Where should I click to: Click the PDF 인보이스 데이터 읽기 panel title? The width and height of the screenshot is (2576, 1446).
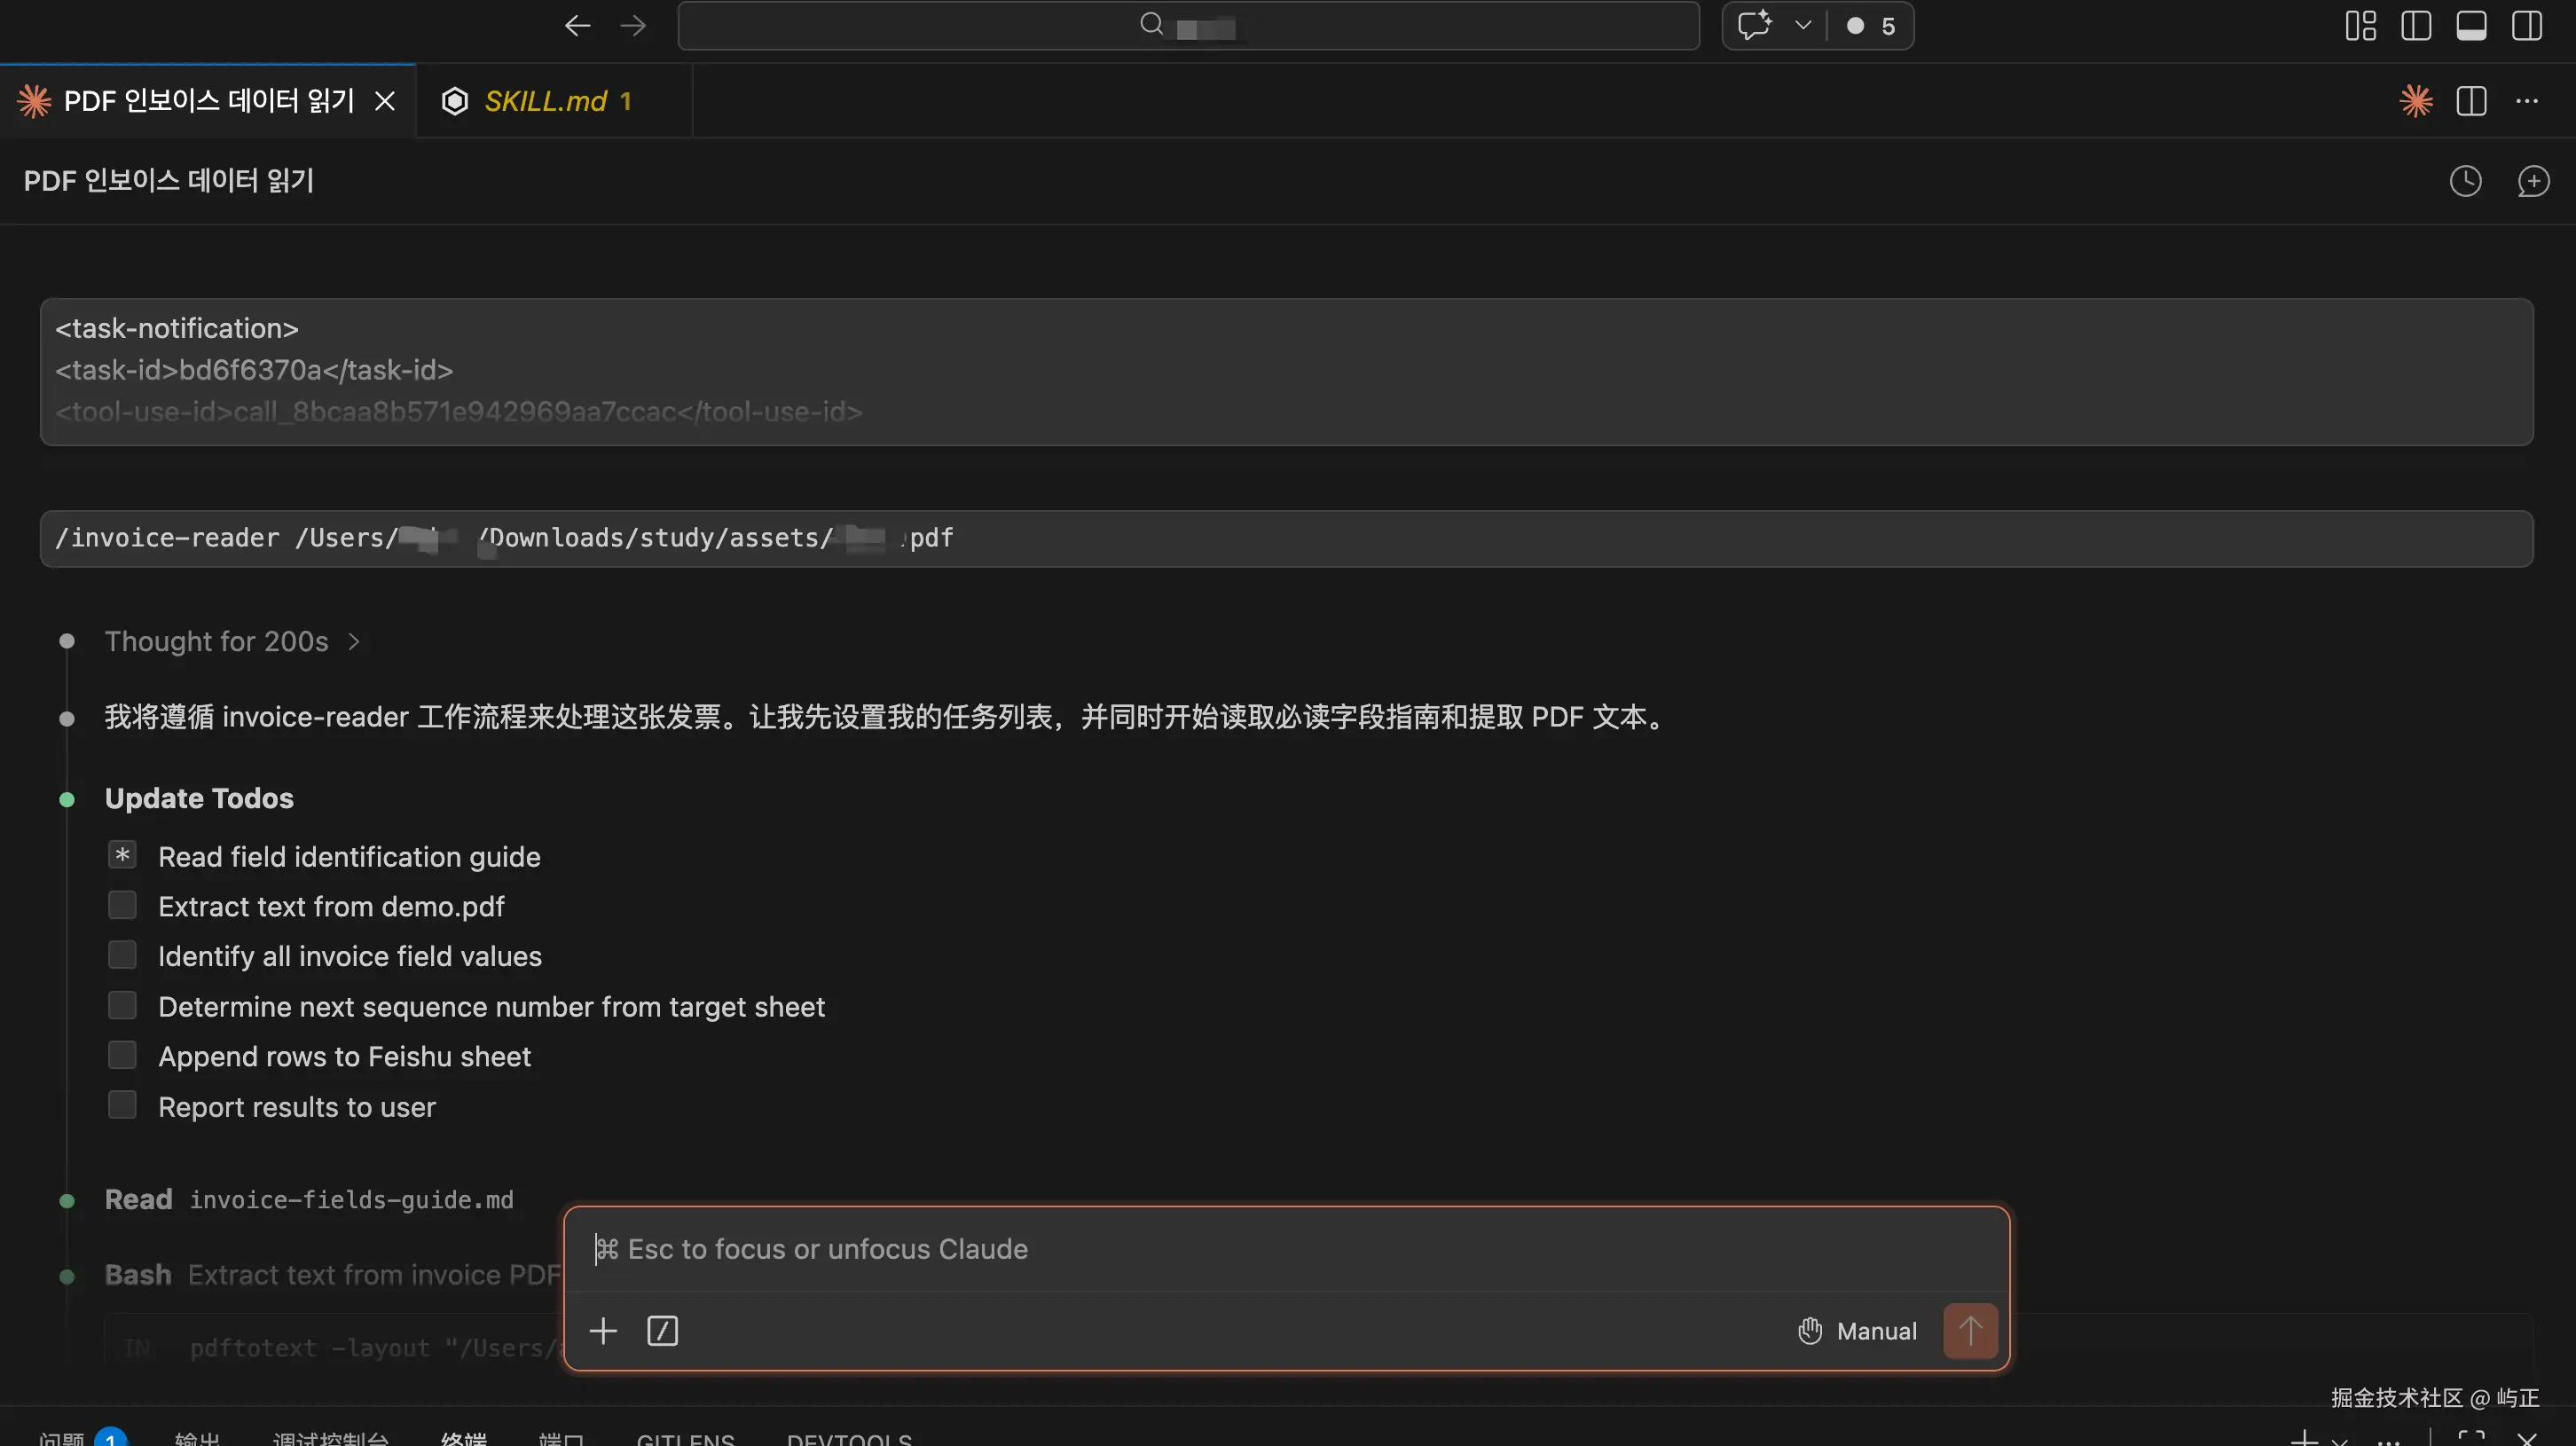point(169,181)
